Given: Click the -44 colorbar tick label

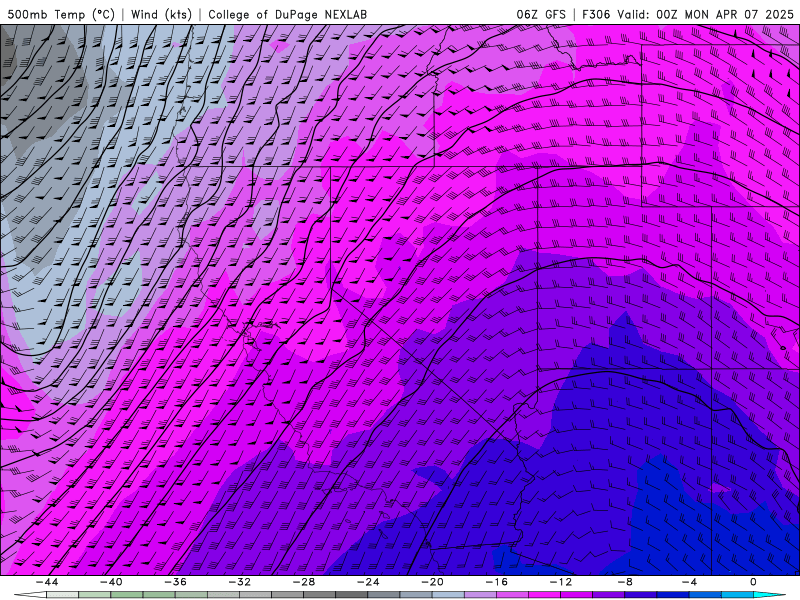Looking at the screenshot, I should 47,582.
